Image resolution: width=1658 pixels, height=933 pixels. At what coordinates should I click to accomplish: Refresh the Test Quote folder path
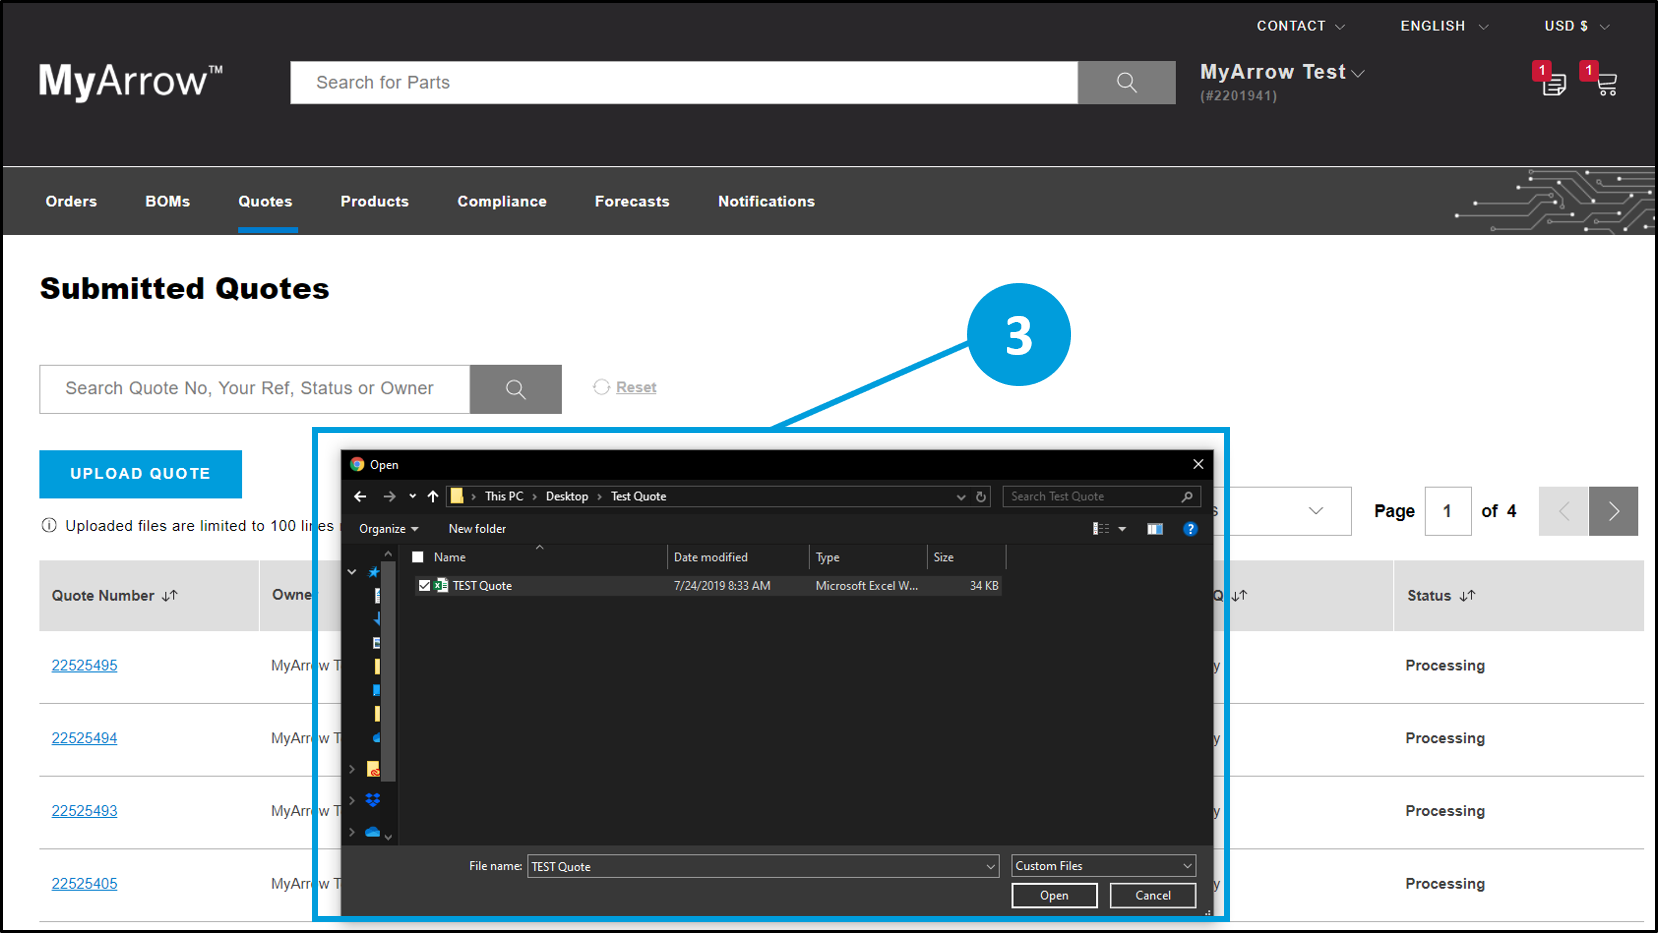point(981,497)
